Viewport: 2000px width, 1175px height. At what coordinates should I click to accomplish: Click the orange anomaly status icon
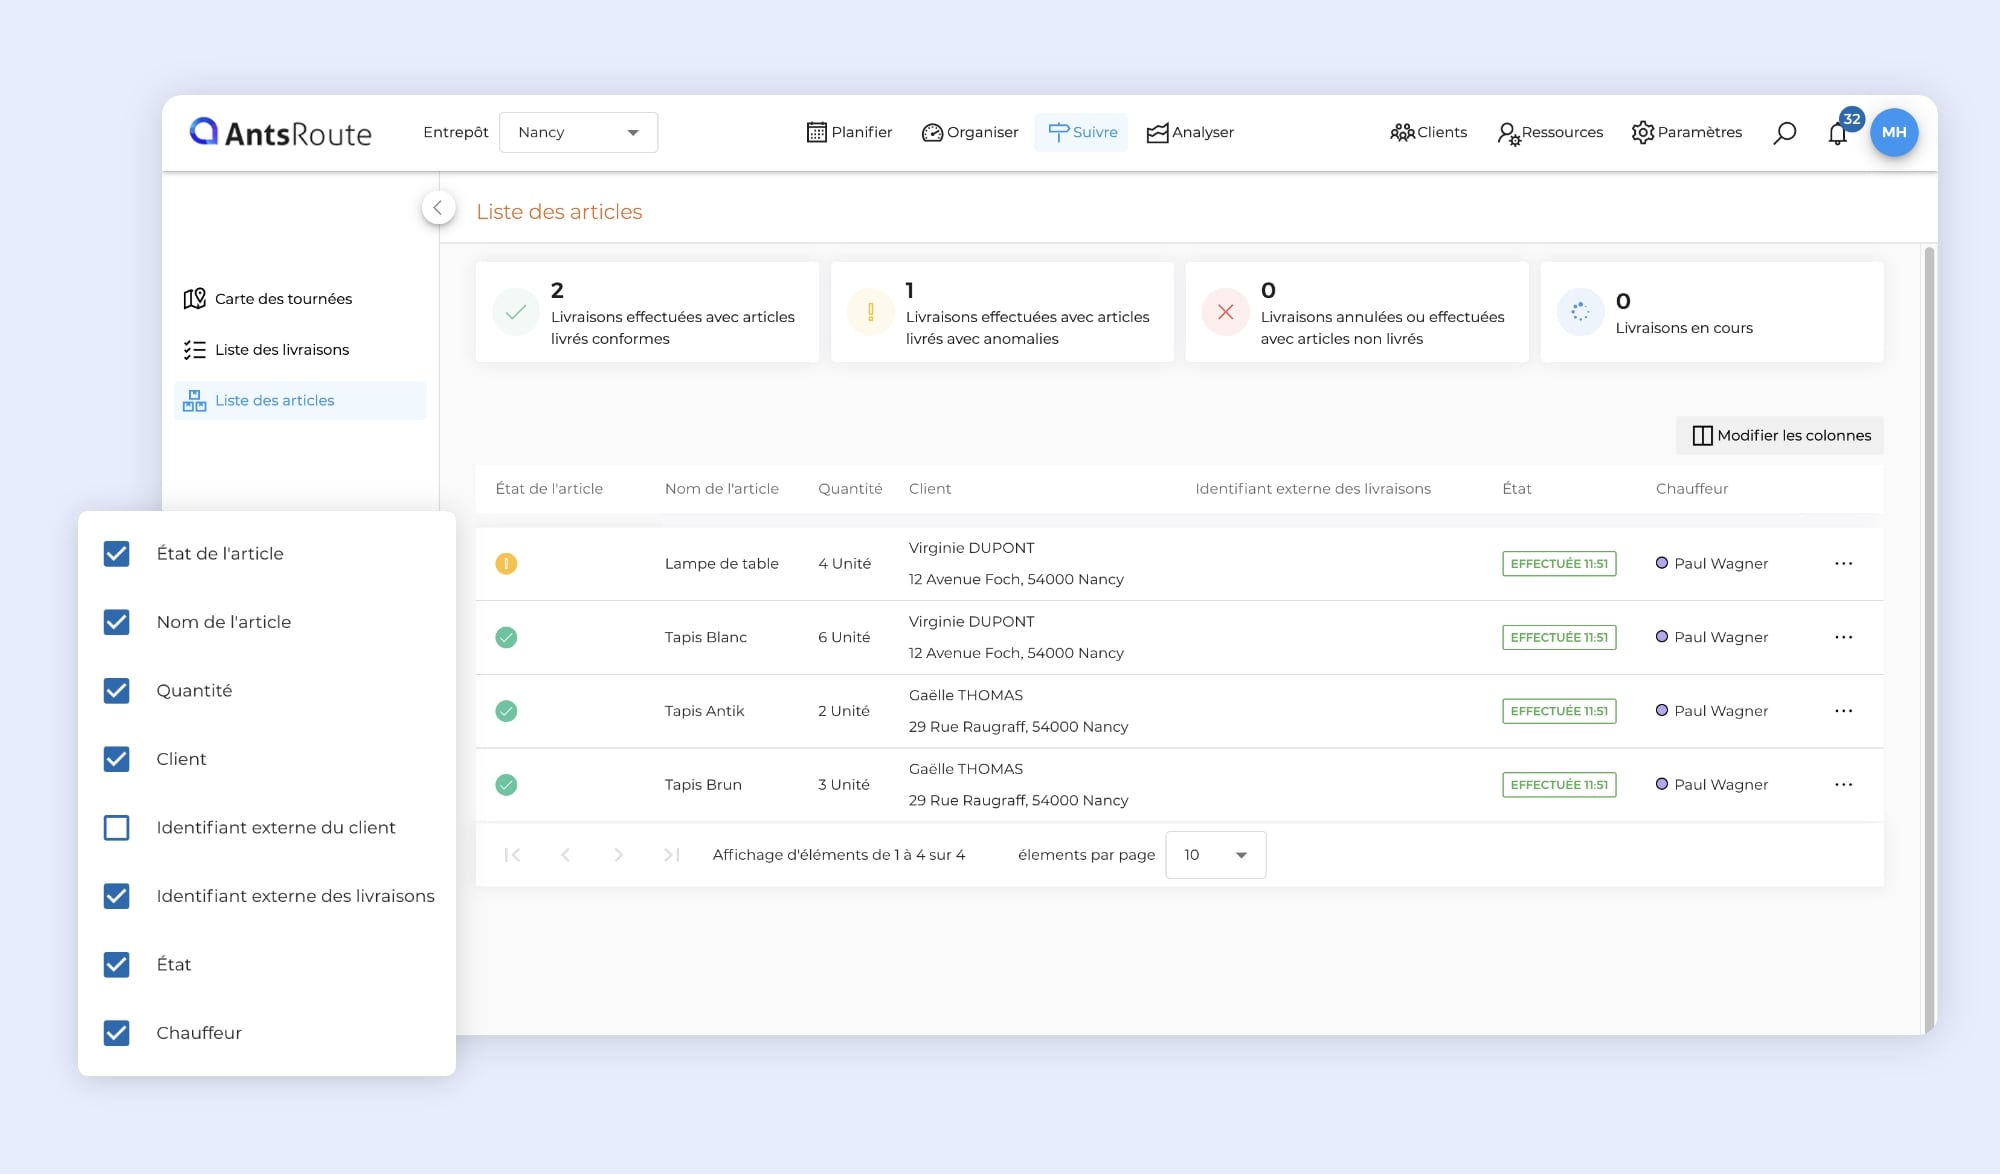click(506, 564)
